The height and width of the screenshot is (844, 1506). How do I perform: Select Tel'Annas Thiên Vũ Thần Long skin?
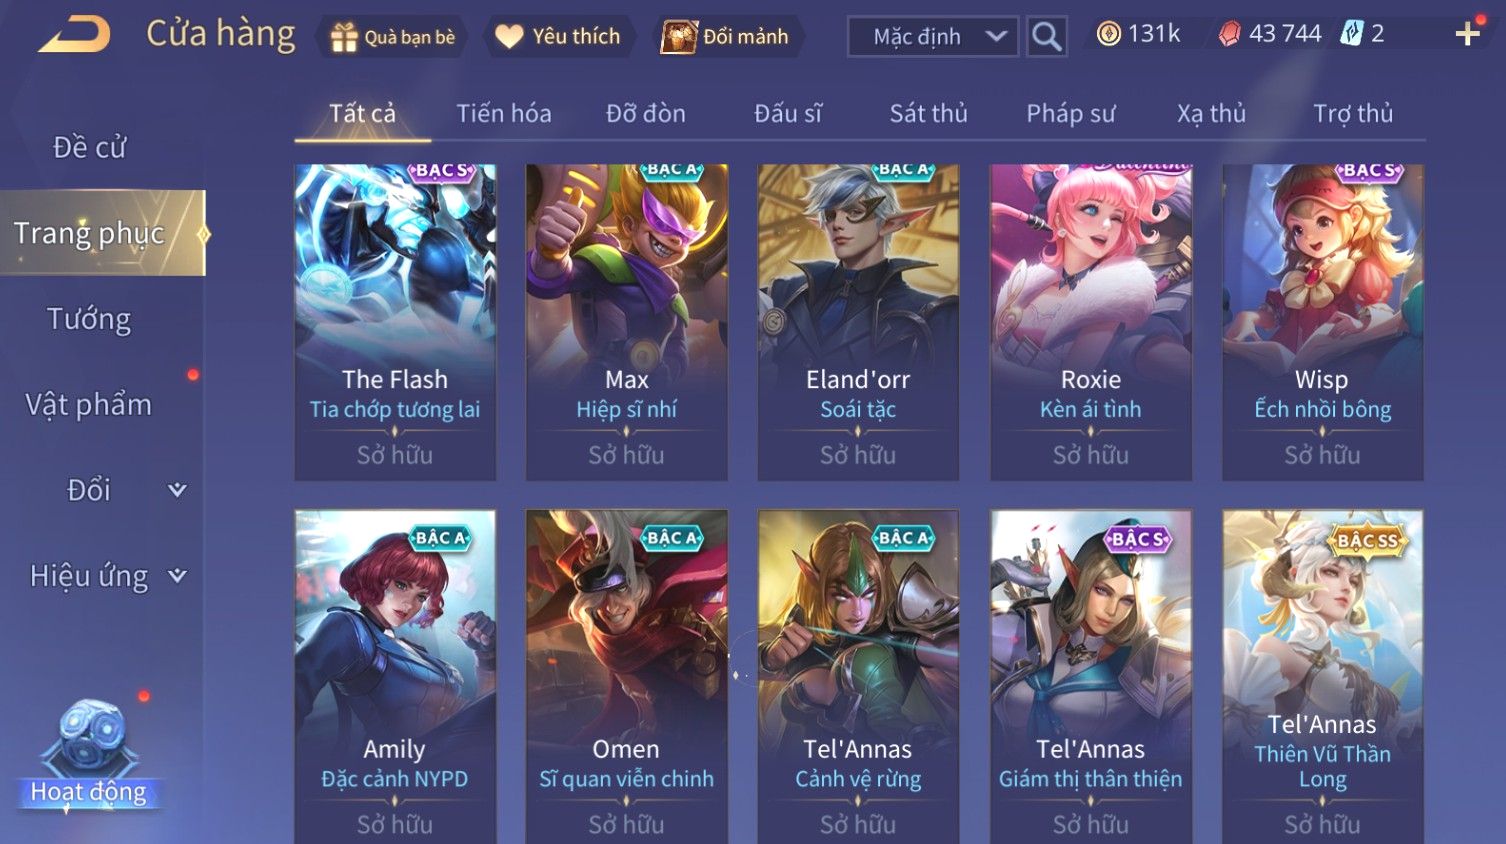click(1322, 677)
